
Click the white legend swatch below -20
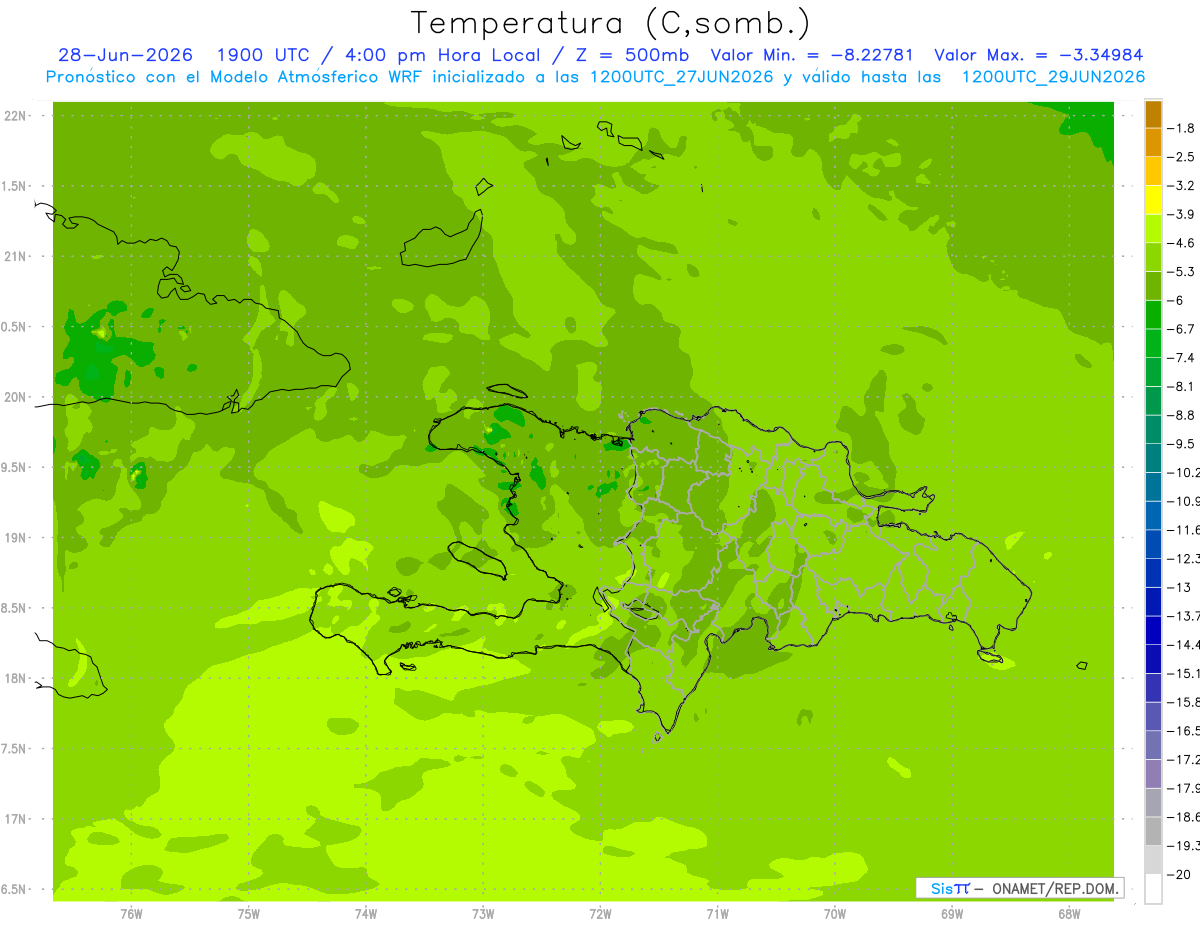click(1153, 889)
